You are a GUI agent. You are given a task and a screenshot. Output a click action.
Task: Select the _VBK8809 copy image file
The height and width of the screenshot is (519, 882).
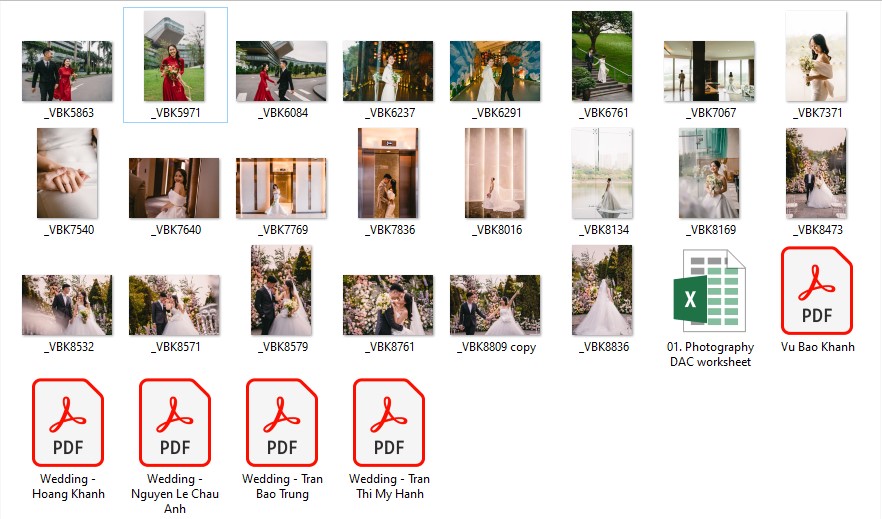495,305
